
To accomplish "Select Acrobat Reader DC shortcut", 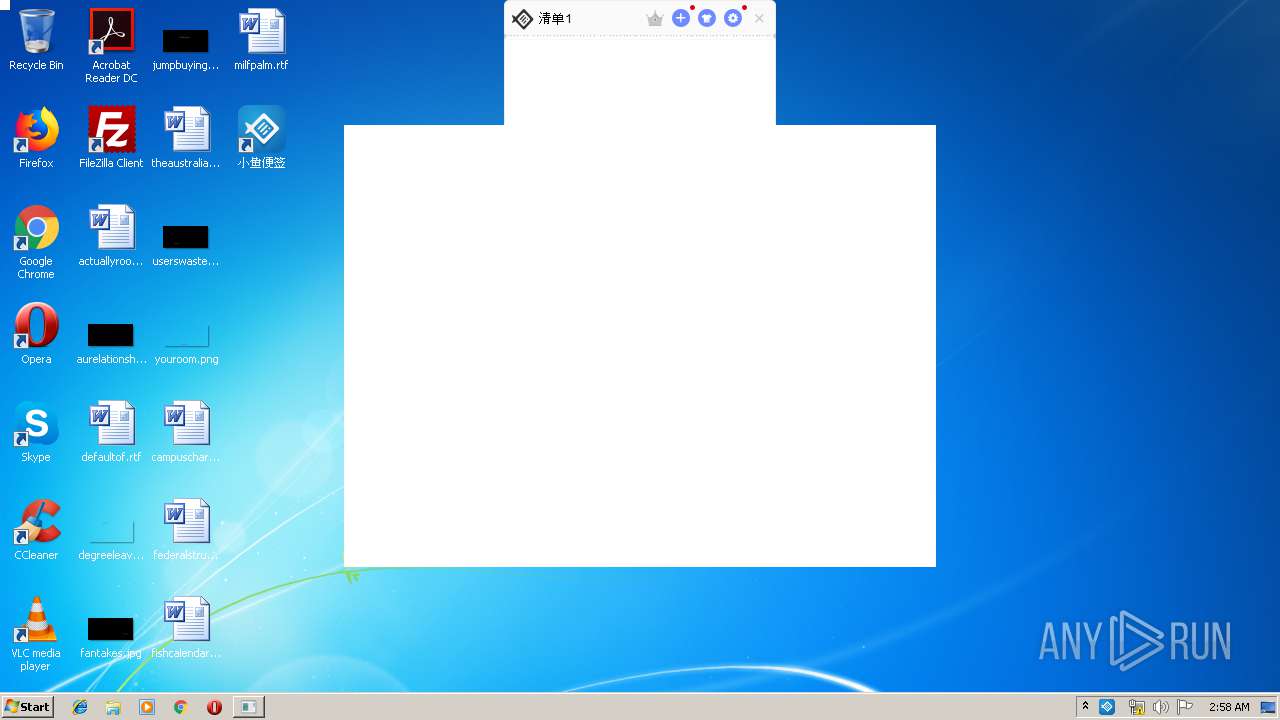I will [x=111, y=45].
